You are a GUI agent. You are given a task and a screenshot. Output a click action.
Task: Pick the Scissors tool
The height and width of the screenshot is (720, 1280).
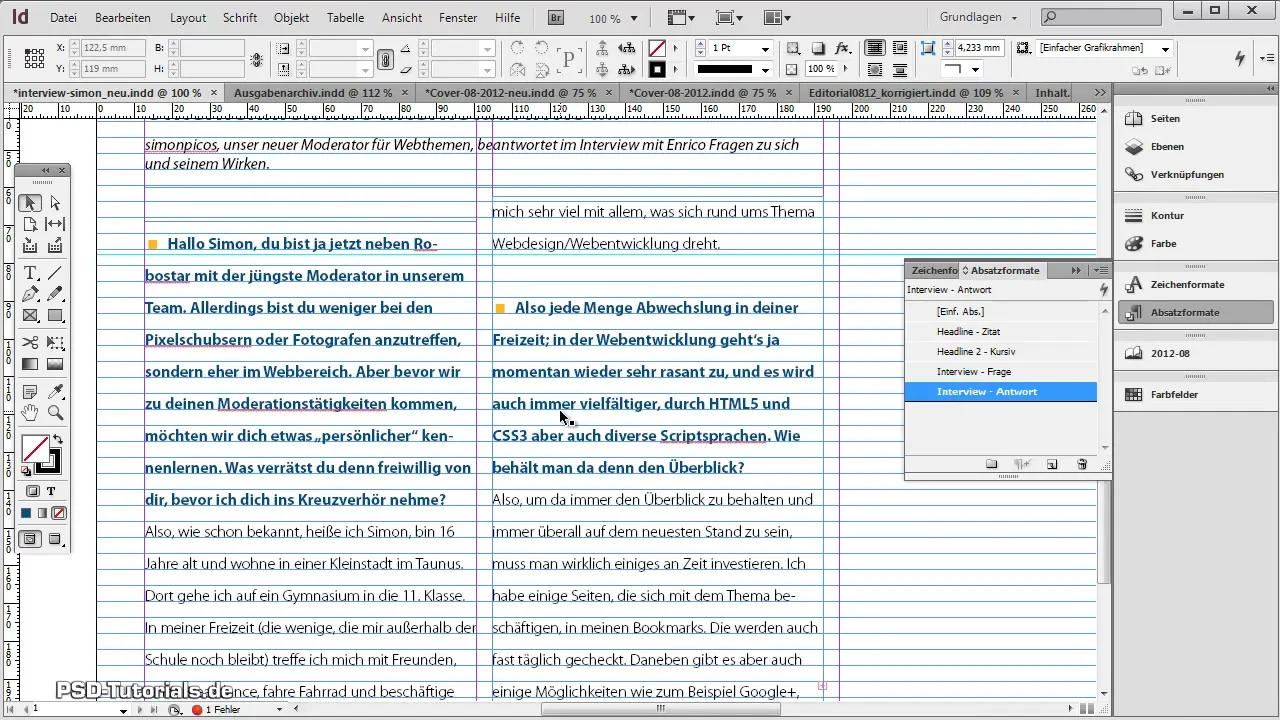(30, 343)
